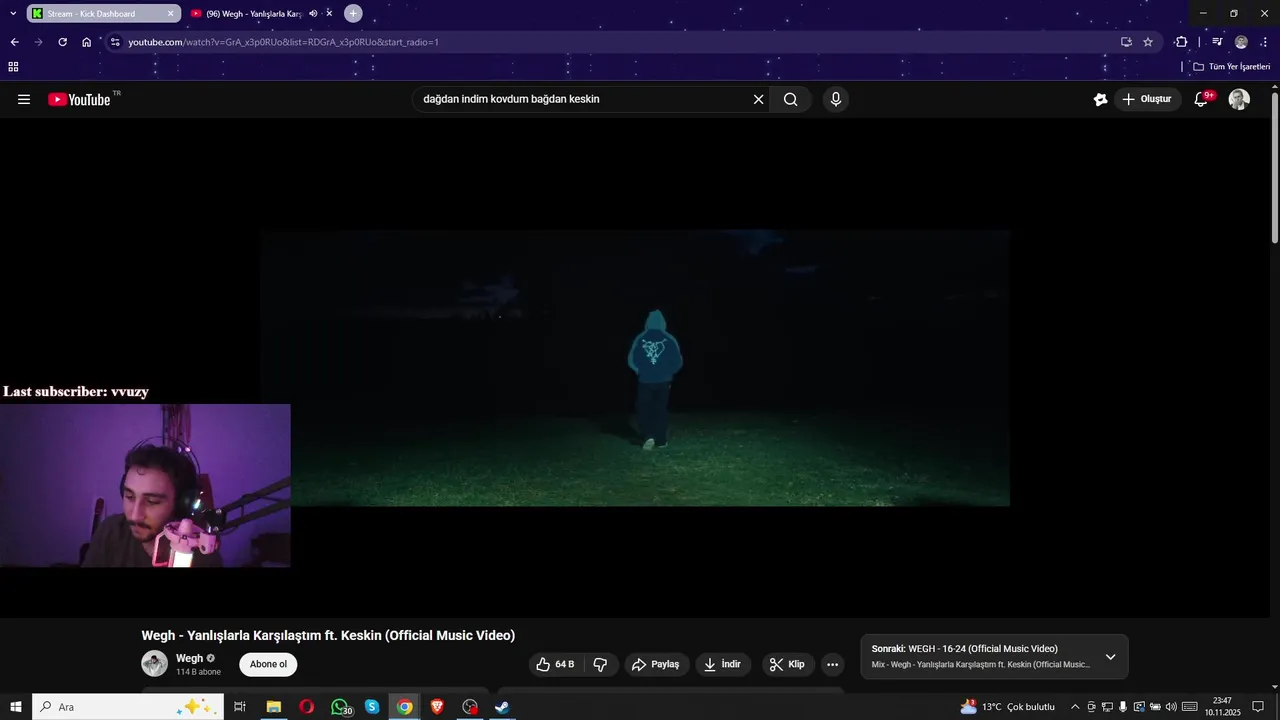
Task: Click the page vertical scrollbar
Action: pos(1274,167)
